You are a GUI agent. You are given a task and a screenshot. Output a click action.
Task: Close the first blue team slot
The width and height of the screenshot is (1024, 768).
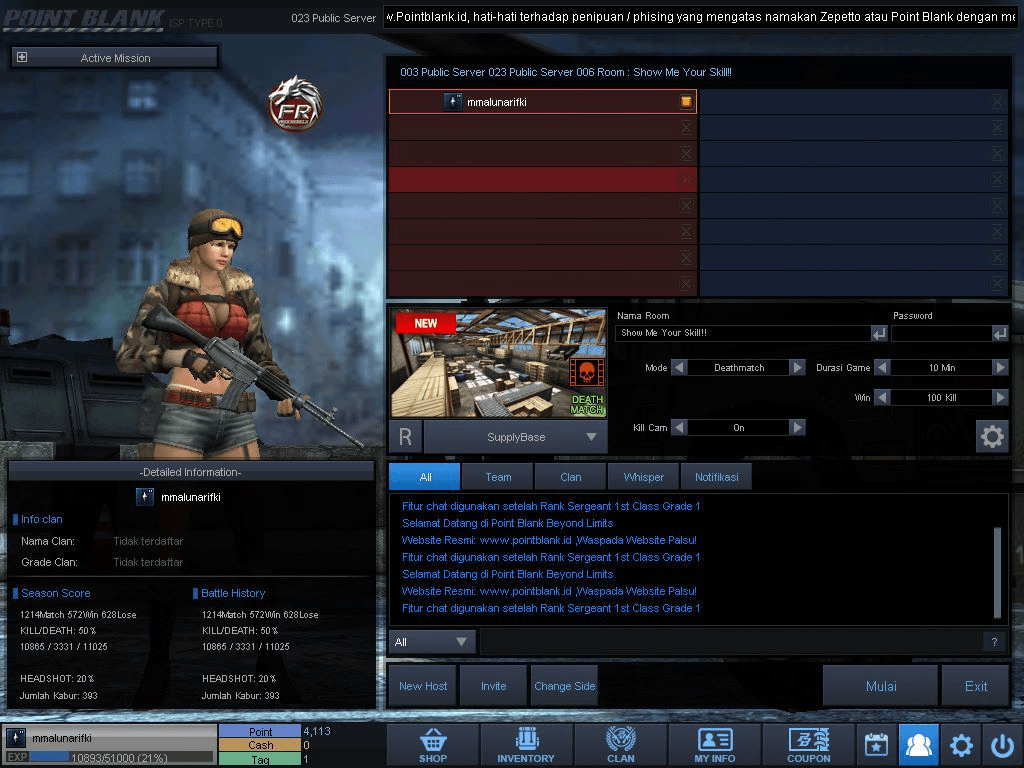(997, 102)
